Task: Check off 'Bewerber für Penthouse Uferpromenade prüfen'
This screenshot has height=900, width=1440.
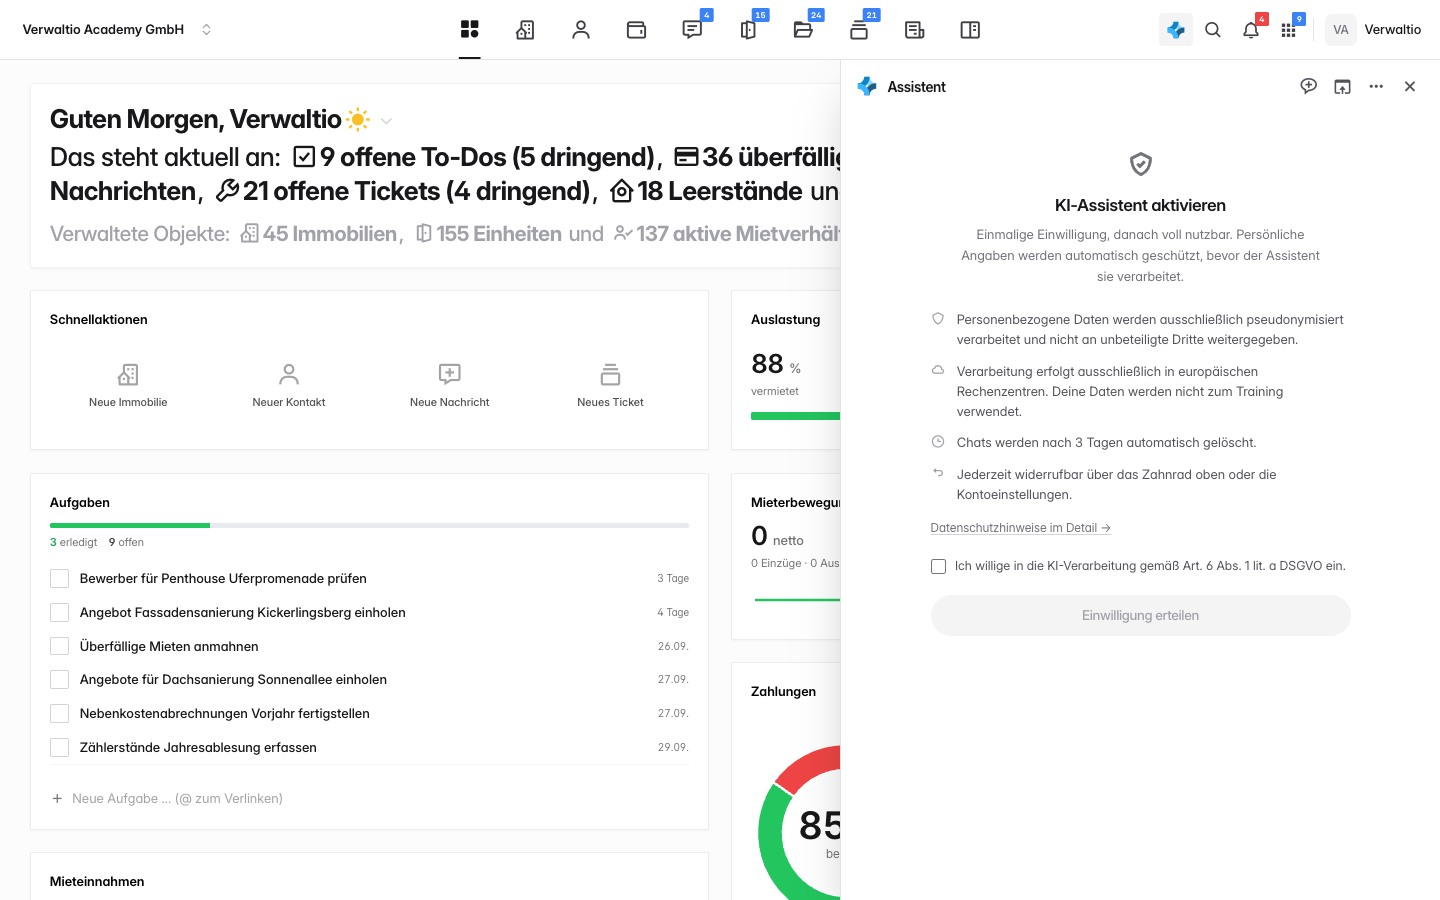Action: [x=60, y=579]
